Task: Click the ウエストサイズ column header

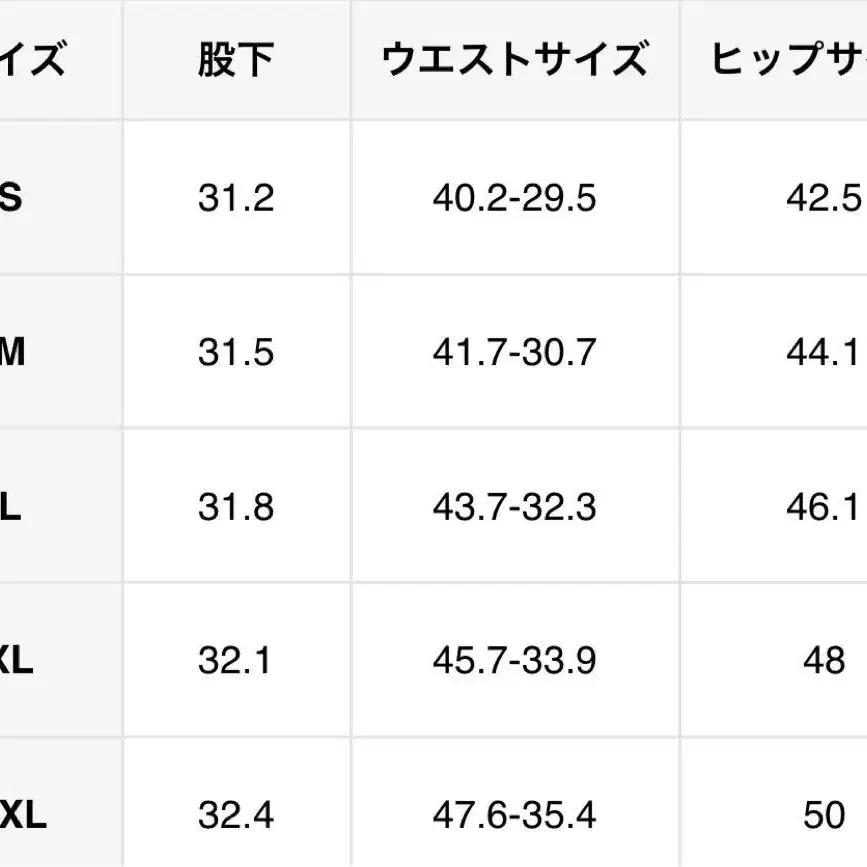Action: coord(515,62)
